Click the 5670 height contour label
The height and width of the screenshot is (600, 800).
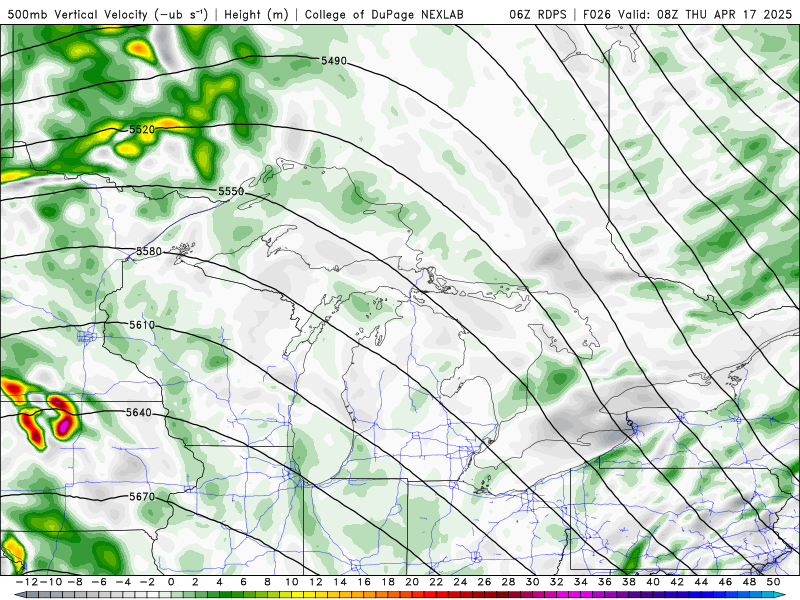[142, 496]
